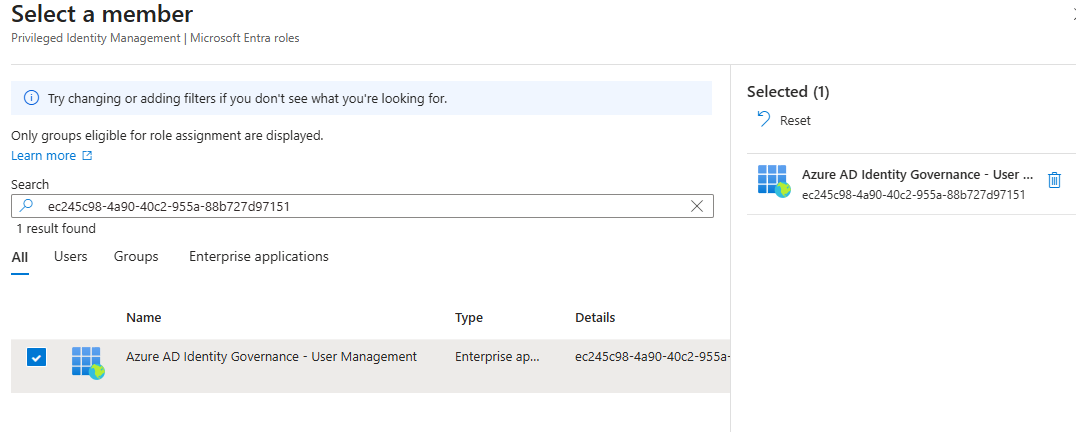
Task: Click into the search input field
Action: point(362,206)
